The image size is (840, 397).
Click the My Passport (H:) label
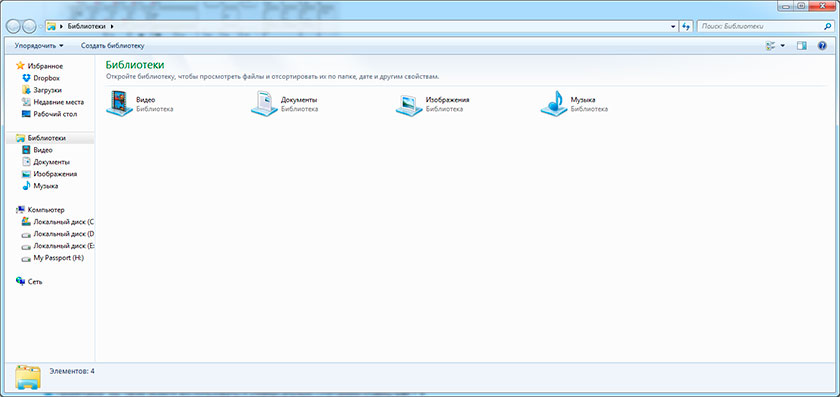coord(59,258)
